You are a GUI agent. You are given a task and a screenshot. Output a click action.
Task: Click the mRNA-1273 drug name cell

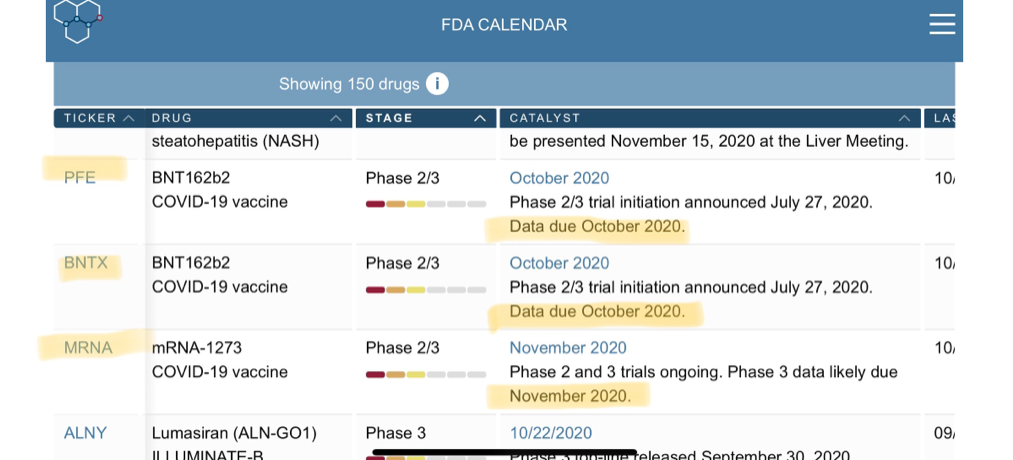coord(197,348)
